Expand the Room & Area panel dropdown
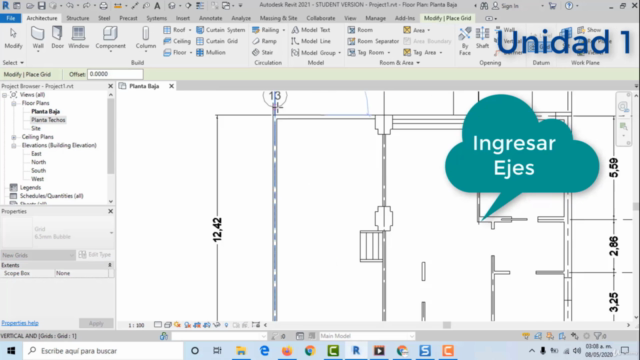This screenshot has width=640, height=360. pos(399,62)
